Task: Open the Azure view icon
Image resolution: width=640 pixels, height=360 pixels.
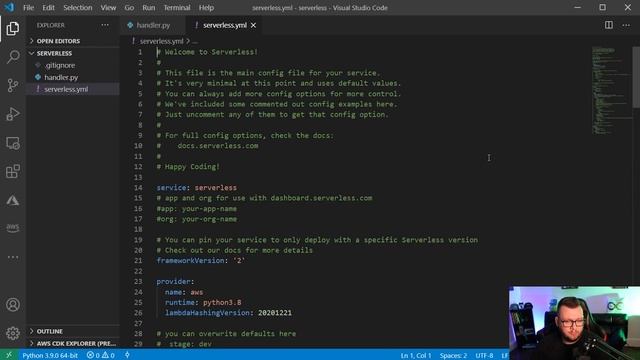Action: pyautogui.click(x=13, y=200)
